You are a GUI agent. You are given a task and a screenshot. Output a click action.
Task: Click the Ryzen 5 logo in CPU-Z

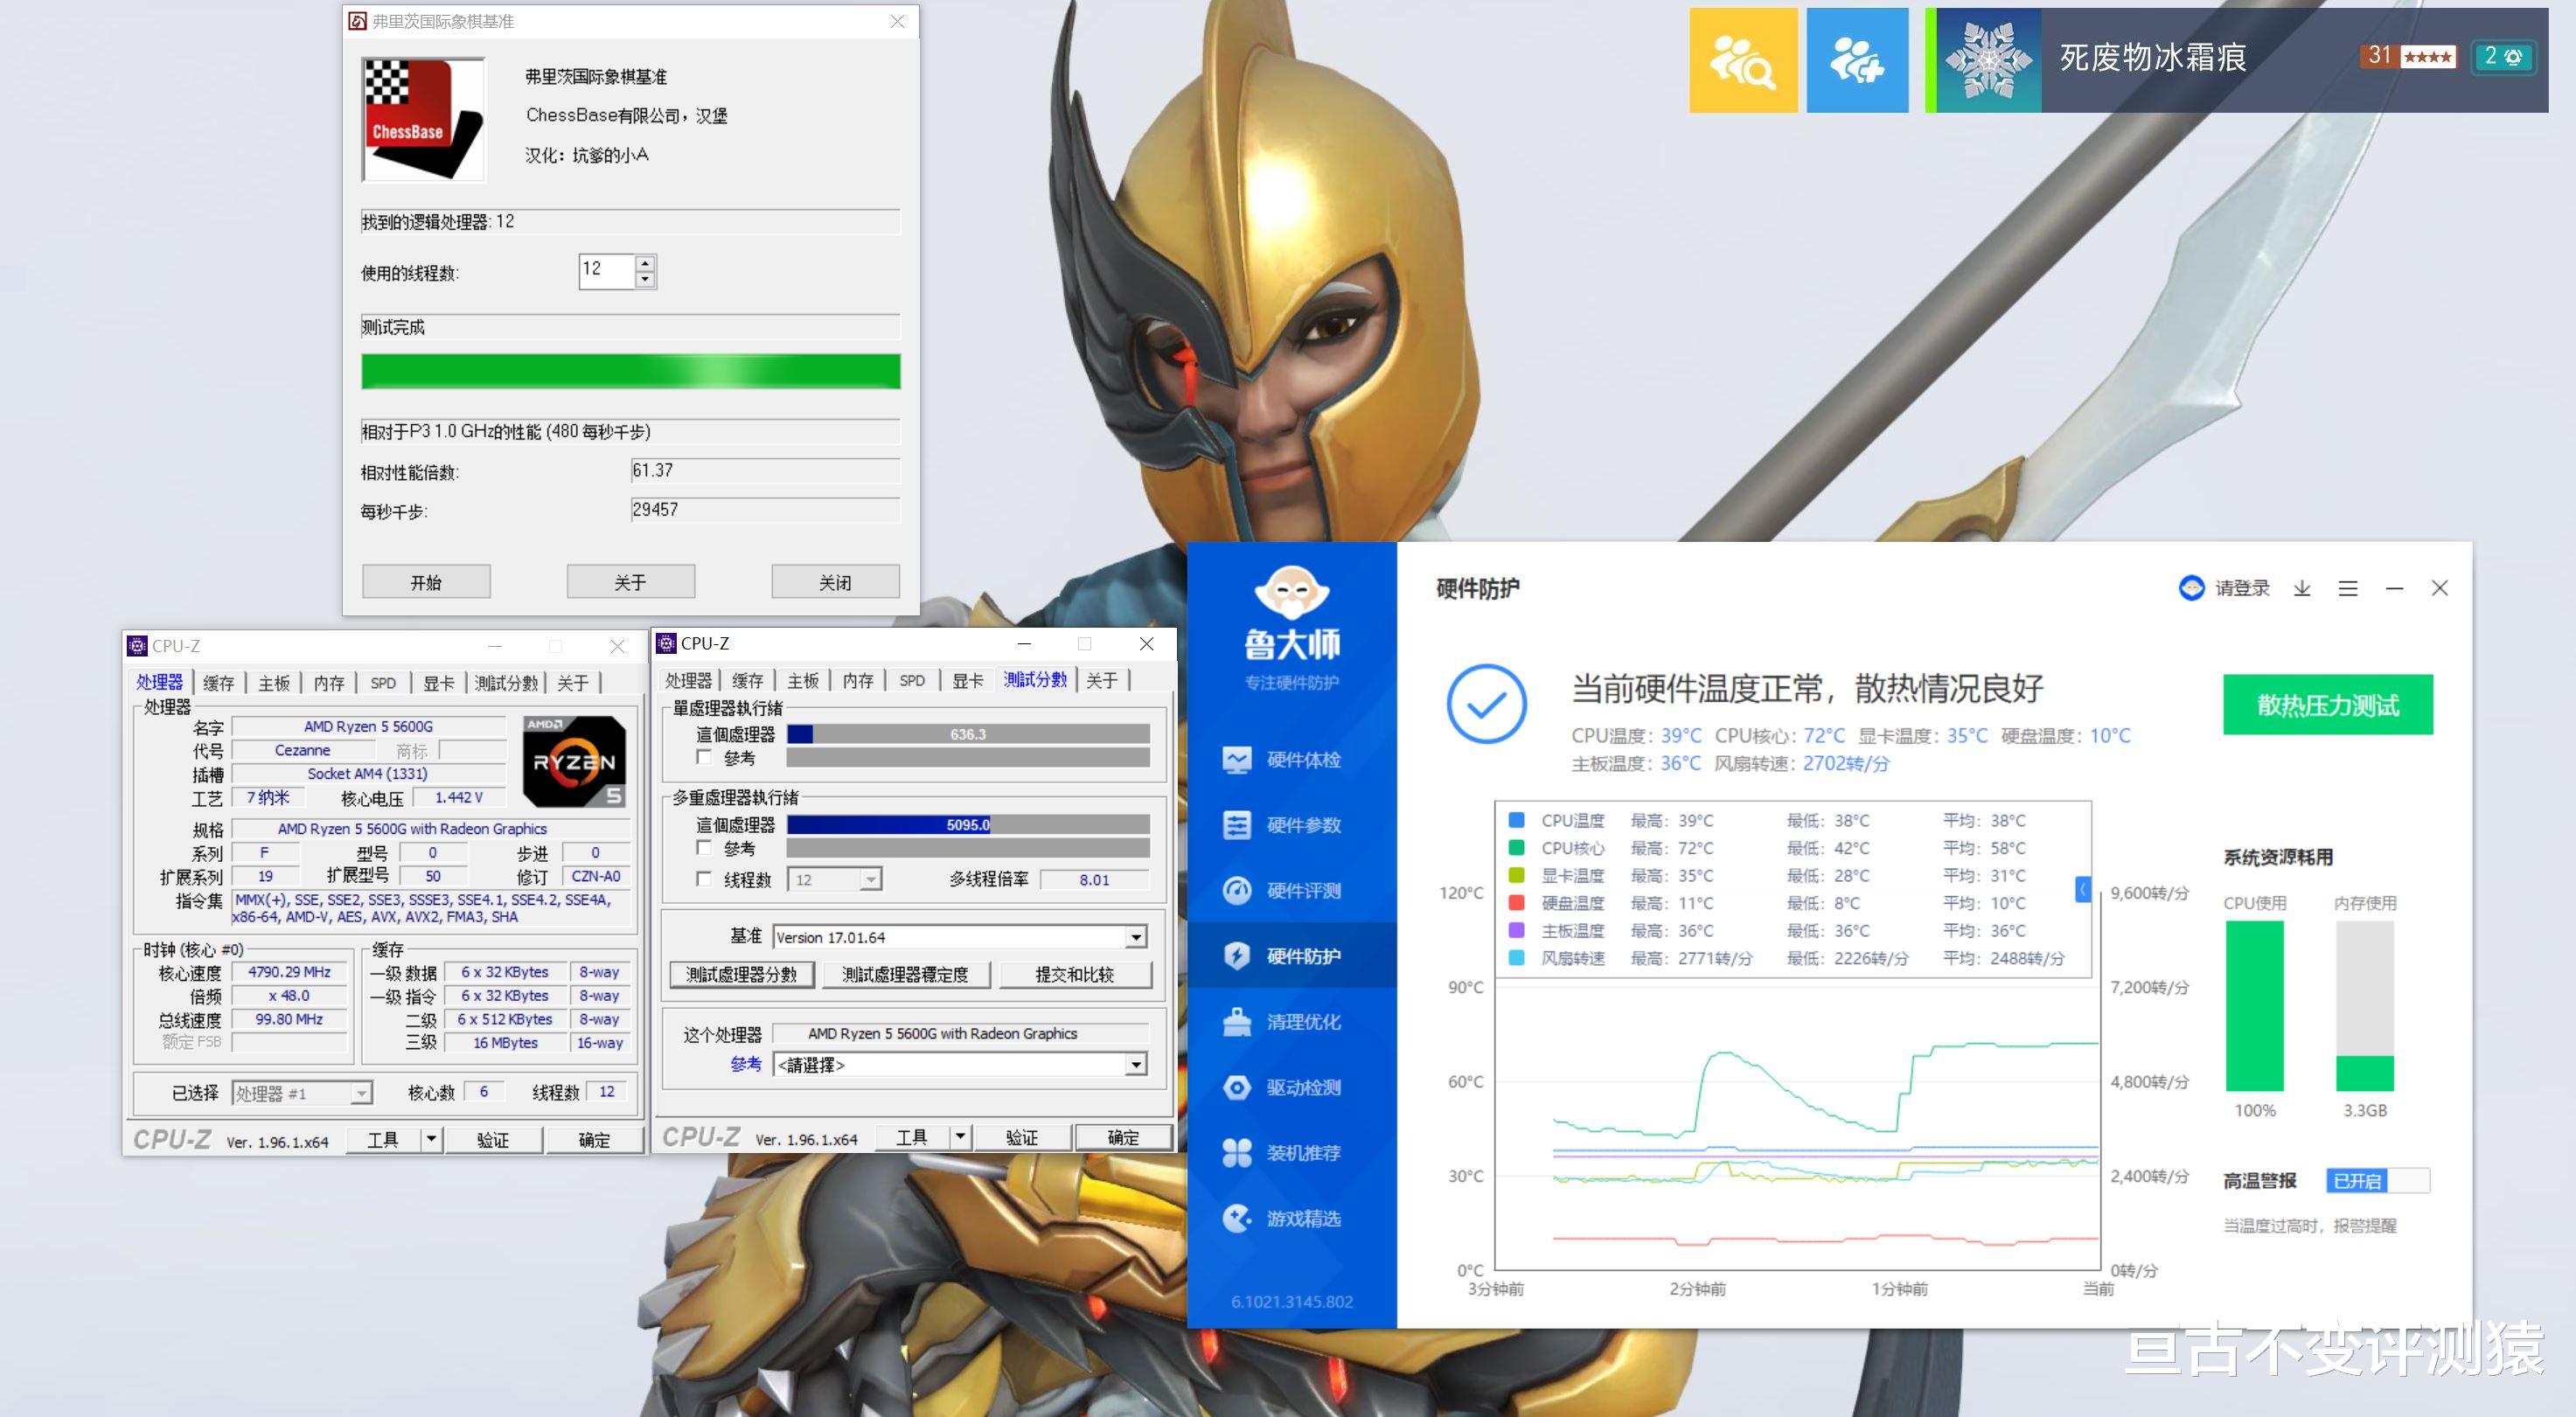pyautogui.click(x=575, y=762)
